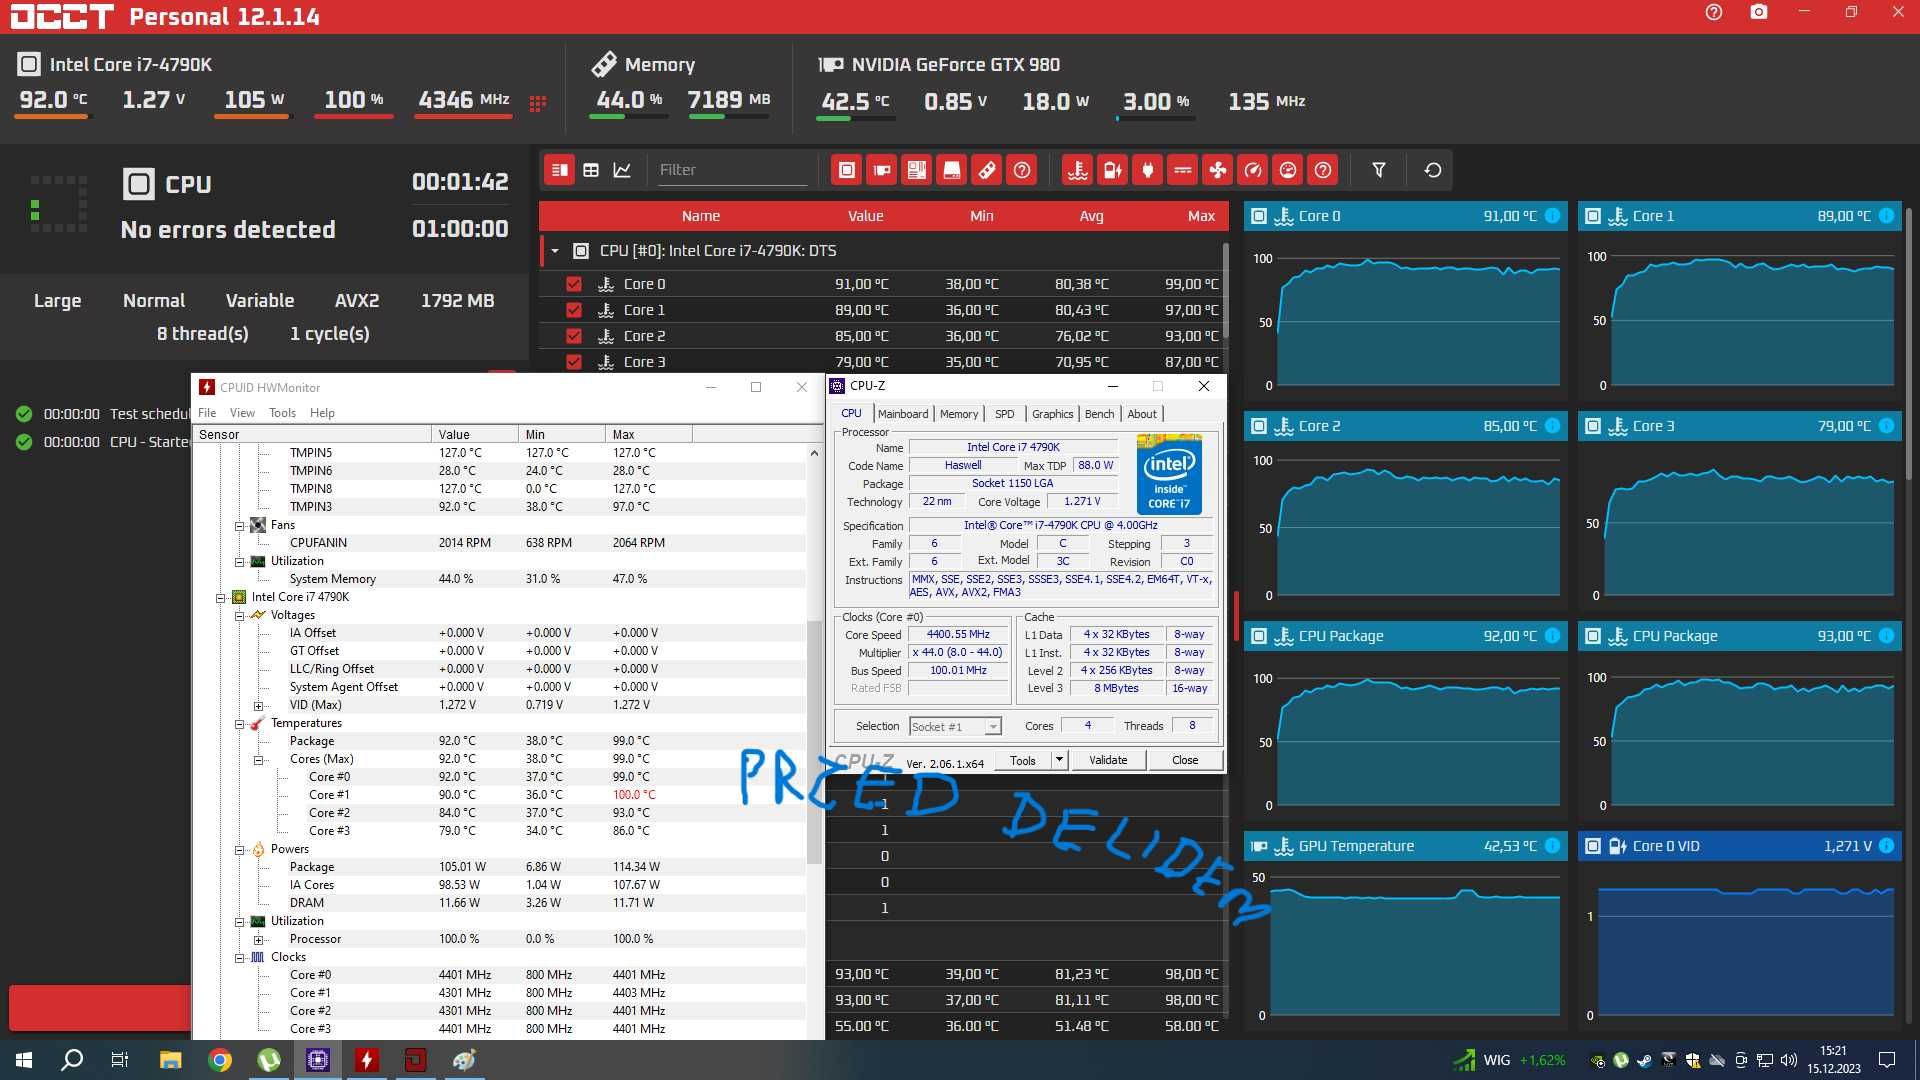Switch OCCT monitoring to the split list-and-graph view

click(560, 170)
